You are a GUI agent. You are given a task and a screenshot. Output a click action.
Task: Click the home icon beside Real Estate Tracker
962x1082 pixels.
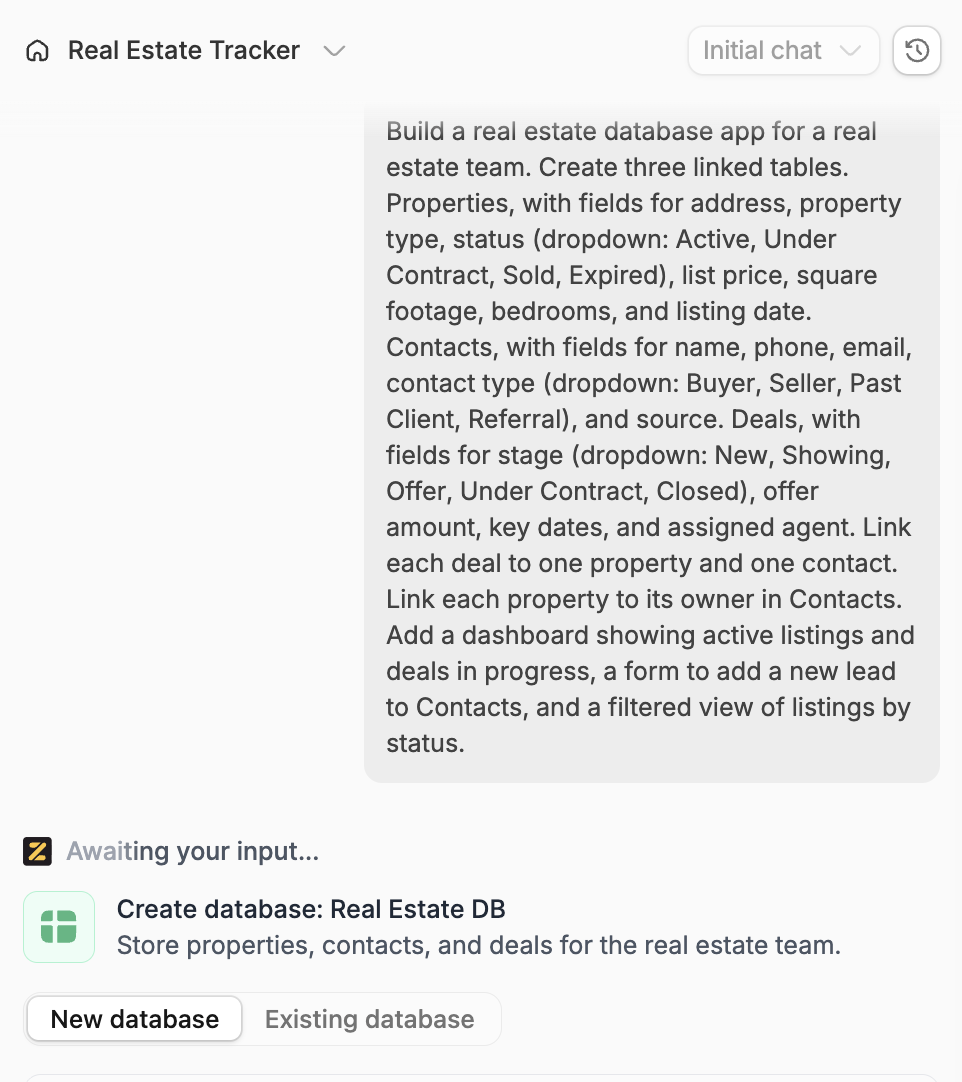tap(37, 51)
